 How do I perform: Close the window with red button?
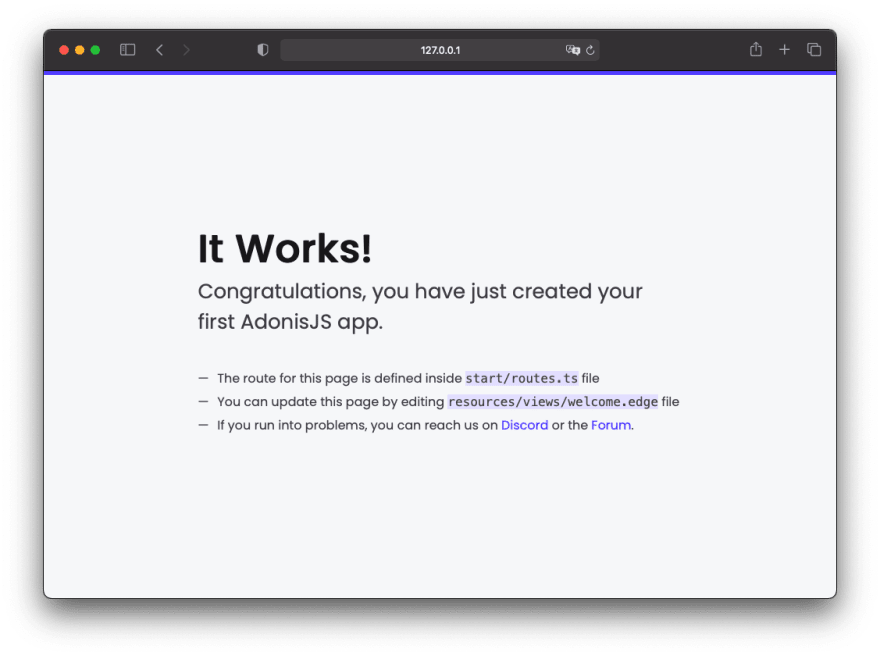coord(64,50)
